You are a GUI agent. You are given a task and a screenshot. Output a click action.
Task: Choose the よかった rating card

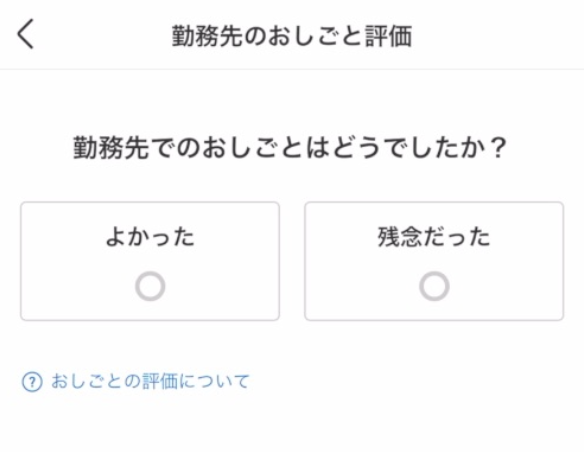(x=150, y=261)
